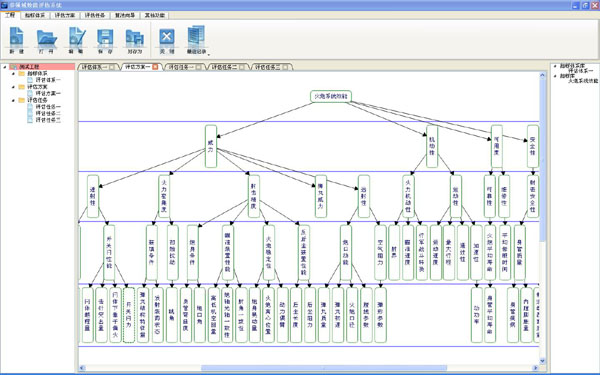Collapse the 指标体系库 node in right panel
The image size is (600, 375).
555,66
